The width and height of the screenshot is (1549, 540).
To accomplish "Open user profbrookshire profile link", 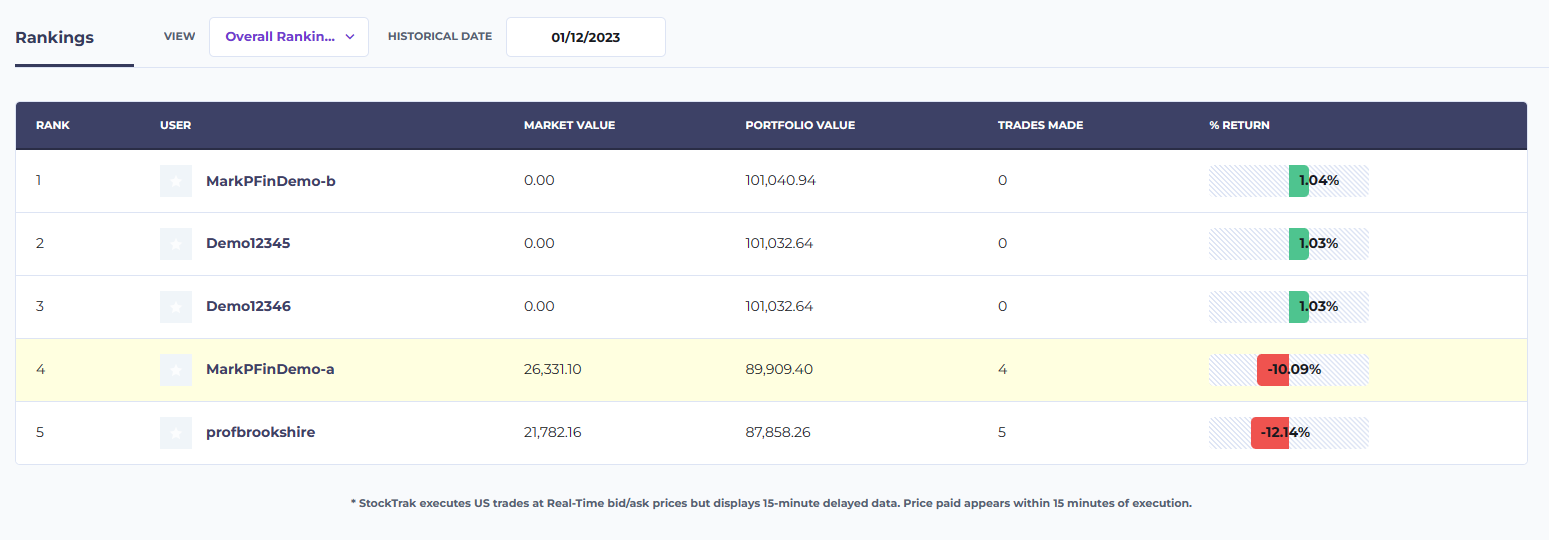I will 261,433.
